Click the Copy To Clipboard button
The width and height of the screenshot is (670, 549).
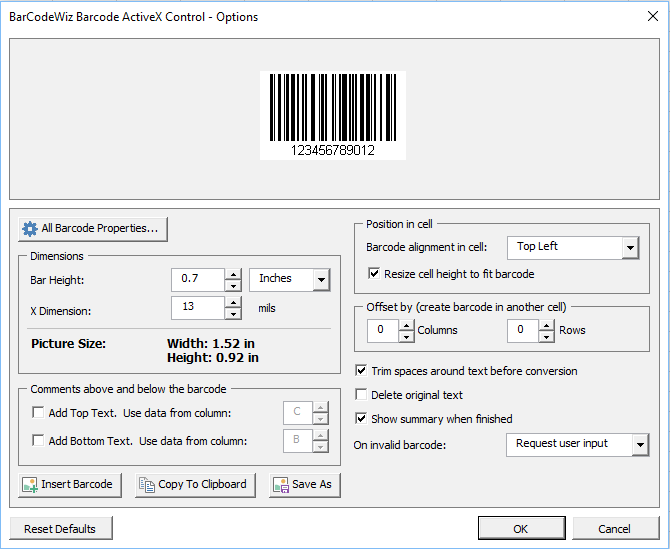click(x=195, y=485)
